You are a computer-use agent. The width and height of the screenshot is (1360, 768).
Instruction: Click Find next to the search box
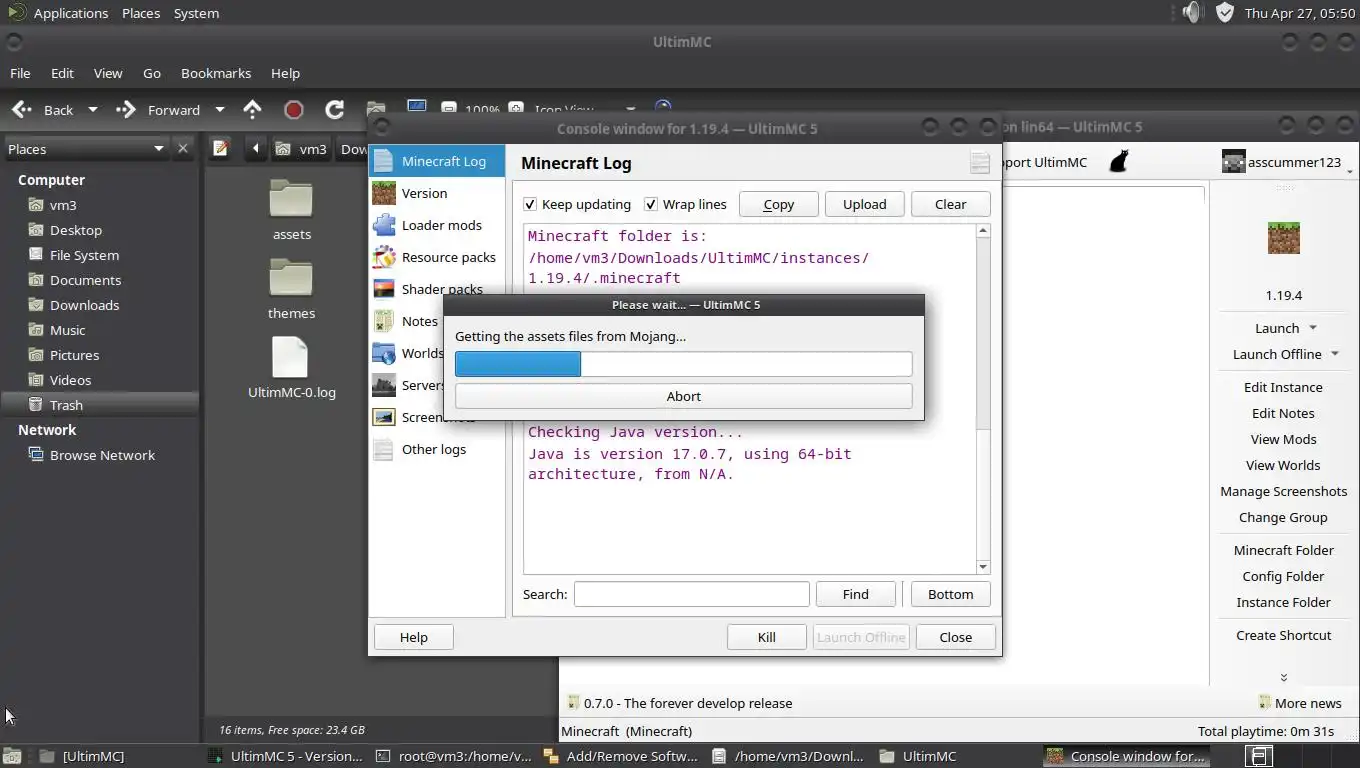click(856, 594)
